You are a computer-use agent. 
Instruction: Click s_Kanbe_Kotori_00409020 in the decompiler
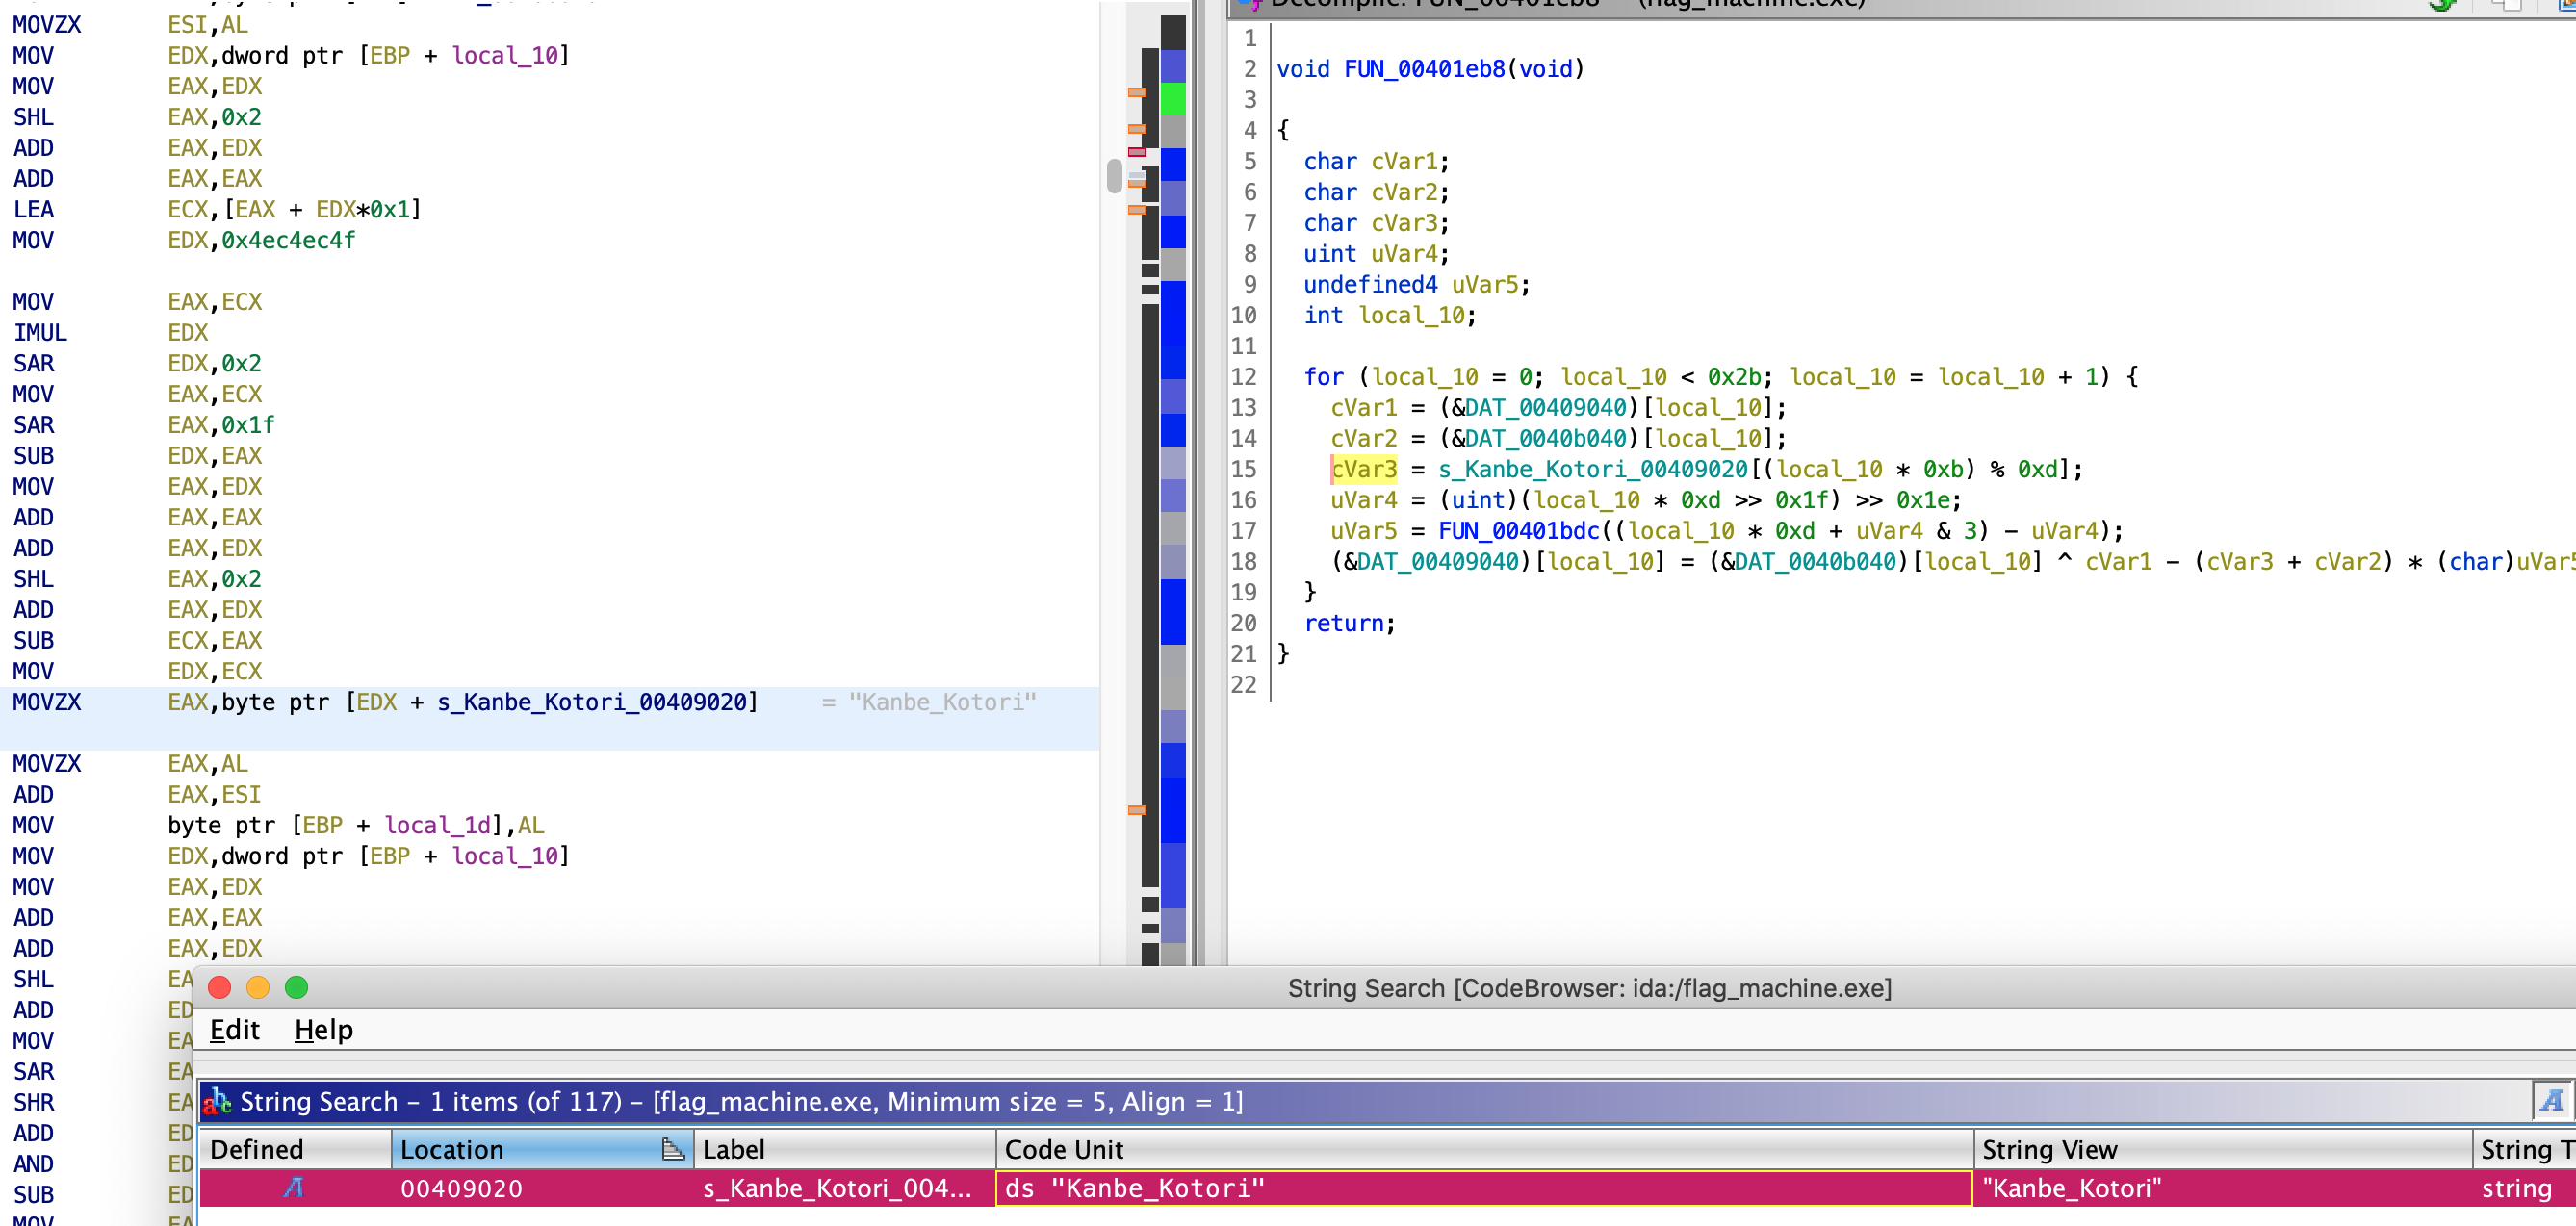click(1593, 470)
